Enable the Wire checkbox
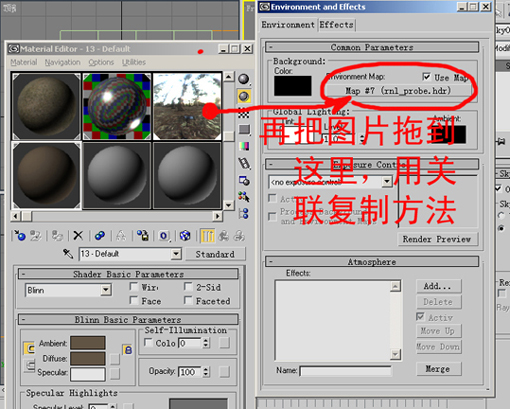This screenshot has height=409, width=510. 134,287
